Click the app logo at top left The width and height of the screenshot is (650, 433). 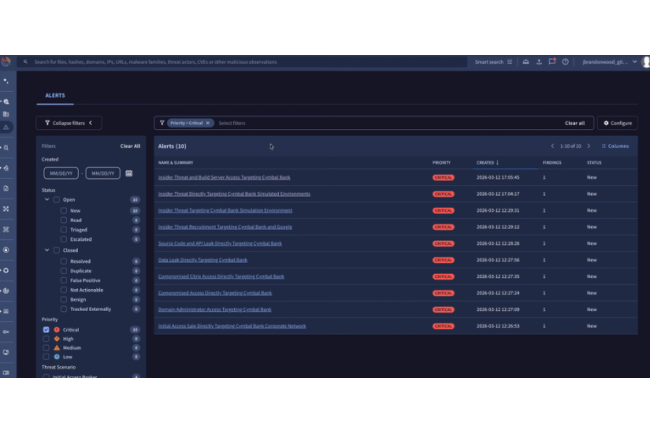[x=6, y=61]
